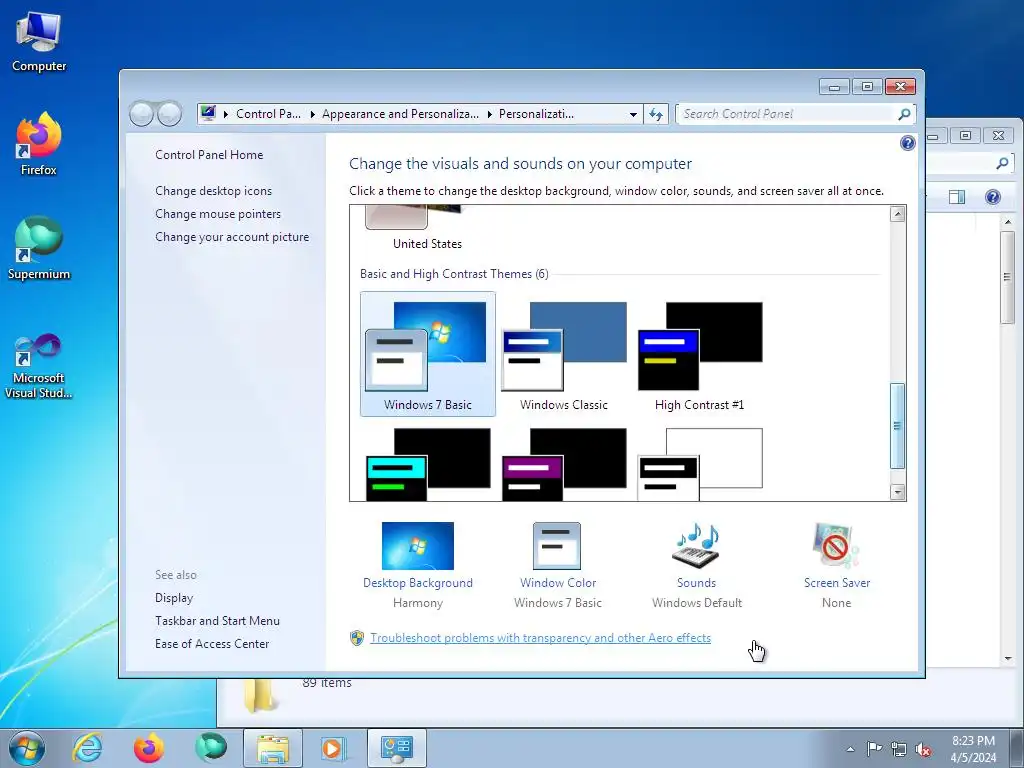The image size is (1024, 768).
Task: Click the Desktop Background text link
Action: (418, 583)
